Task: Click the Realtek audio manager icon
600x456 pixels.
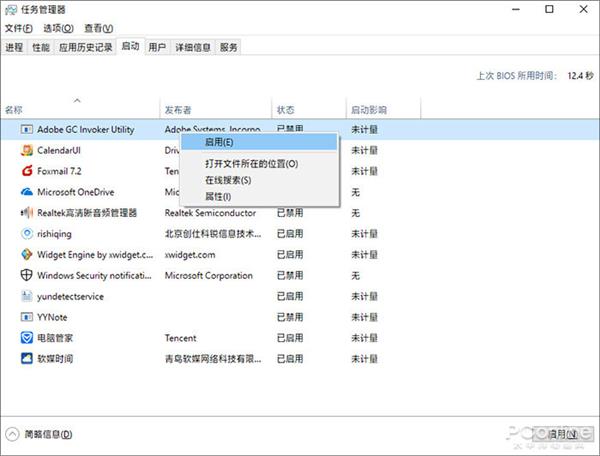Action: point(26,213)
